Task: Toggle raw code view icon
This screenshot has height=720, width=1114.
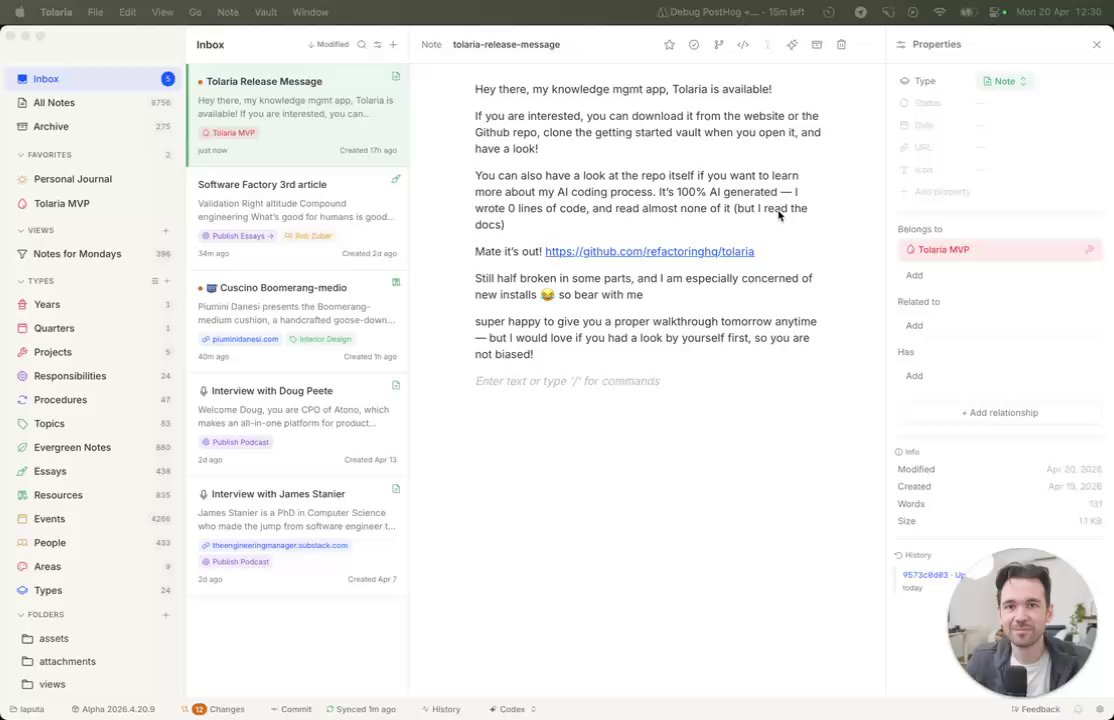Action: pyautogui.click(x=743, y=45)
